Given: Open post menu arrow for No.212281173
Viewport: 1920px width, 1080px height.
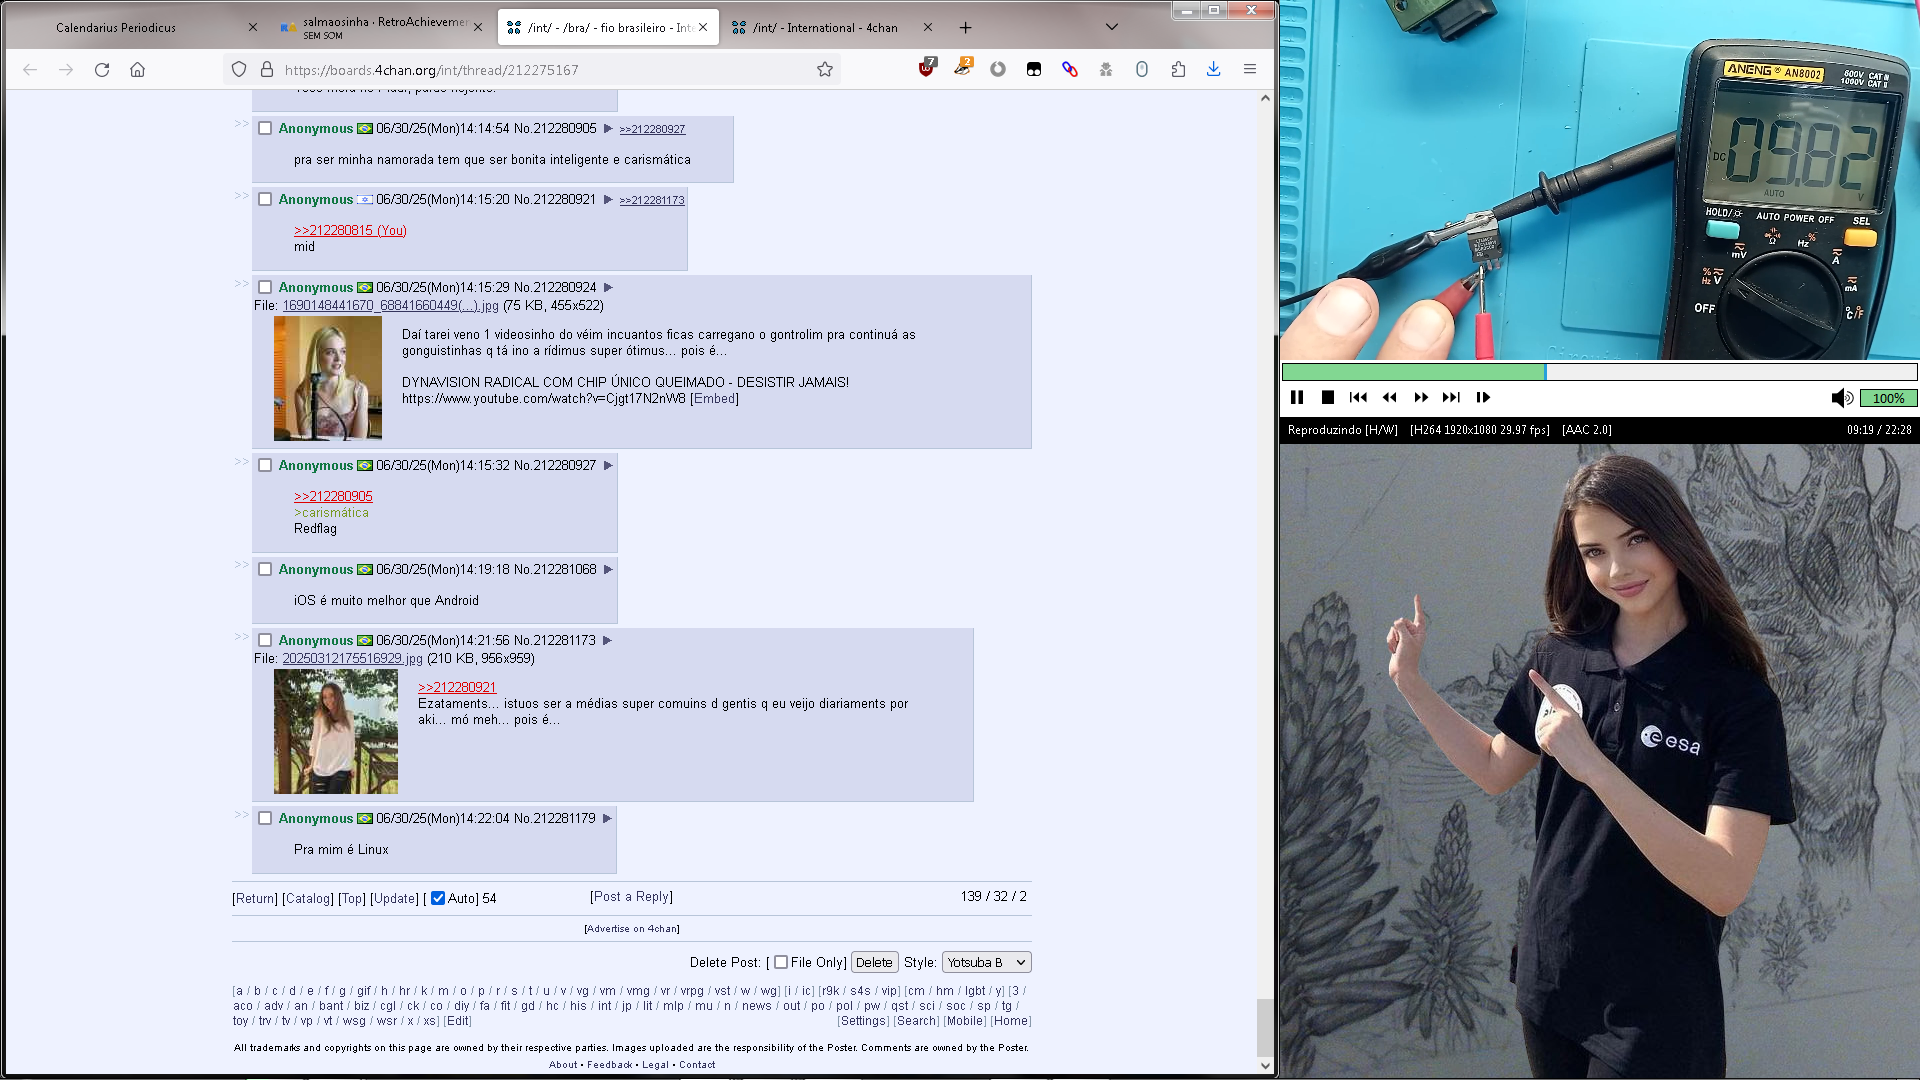Looking at the screenshot, I should (607, 640).
